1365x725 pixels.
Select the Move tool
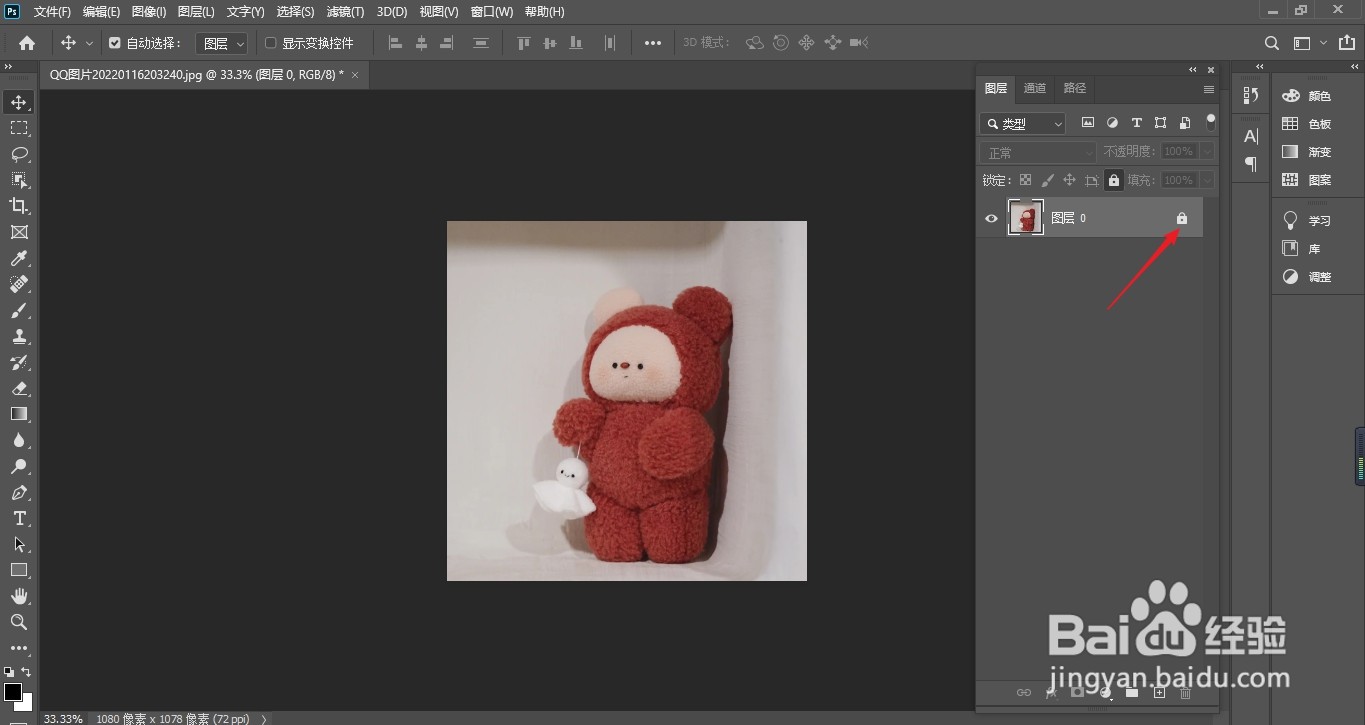(x=19, y=102)
